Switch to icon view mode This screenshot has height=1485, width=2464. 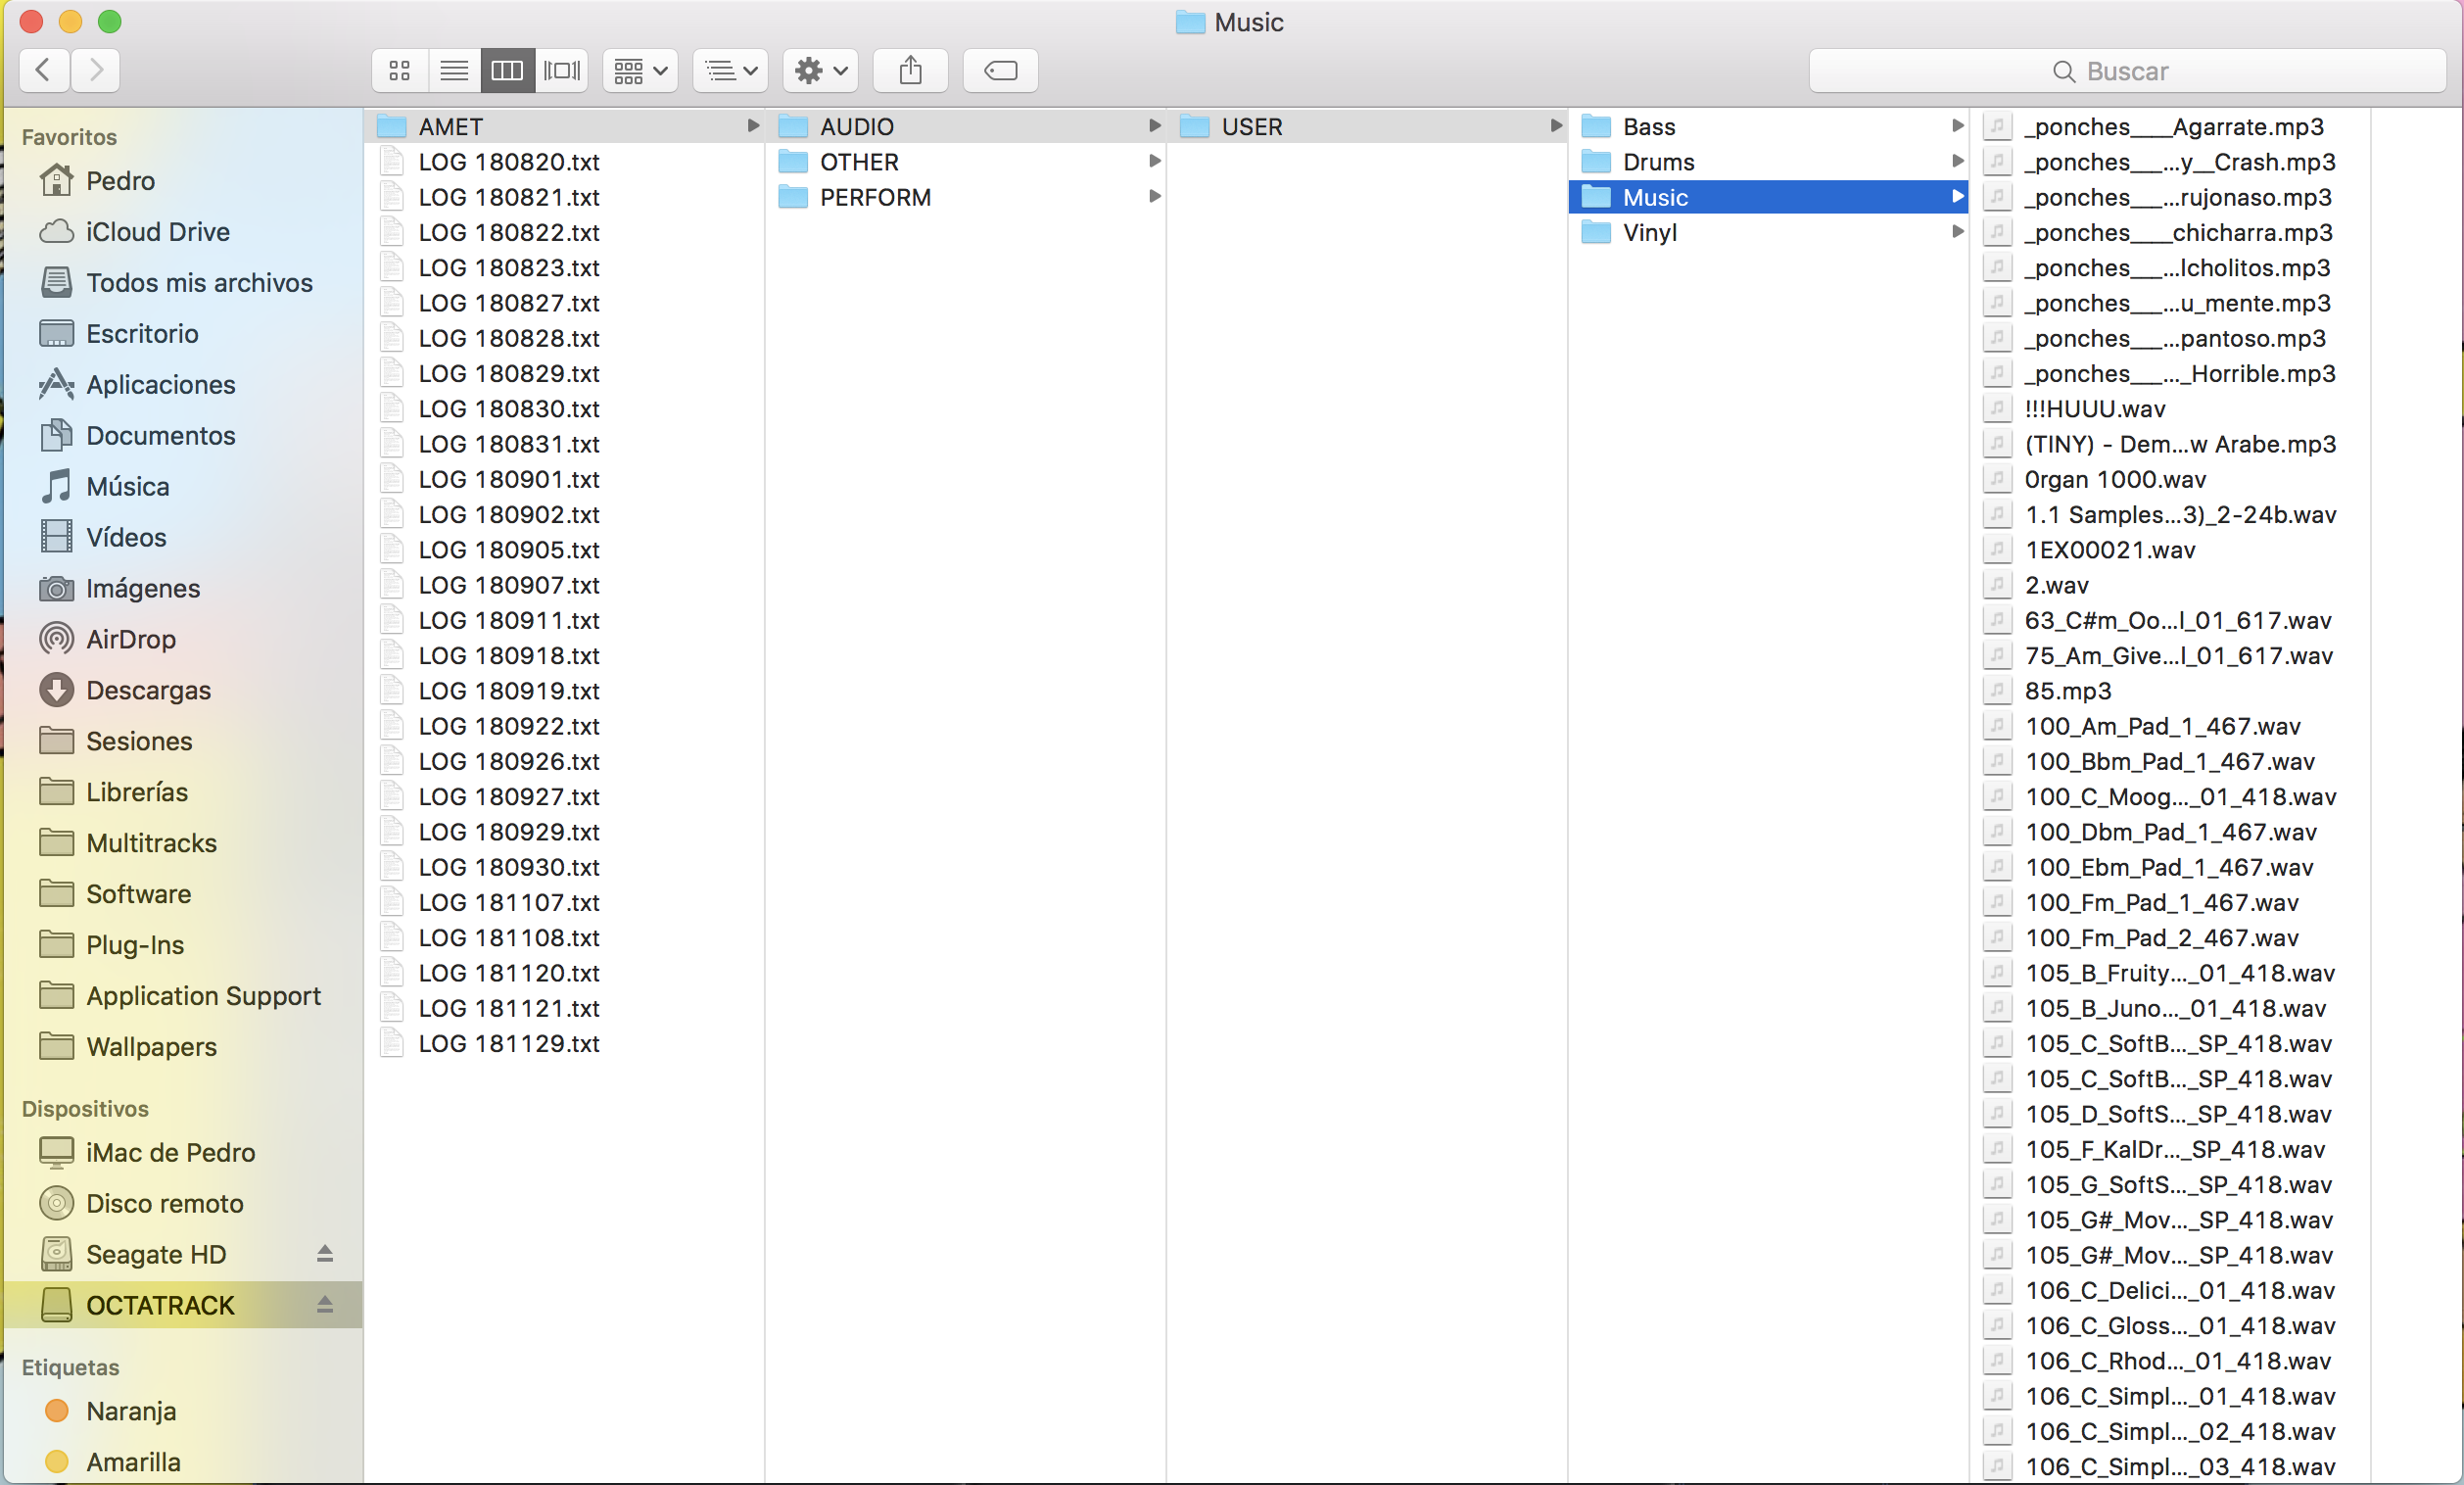[400, 70]
